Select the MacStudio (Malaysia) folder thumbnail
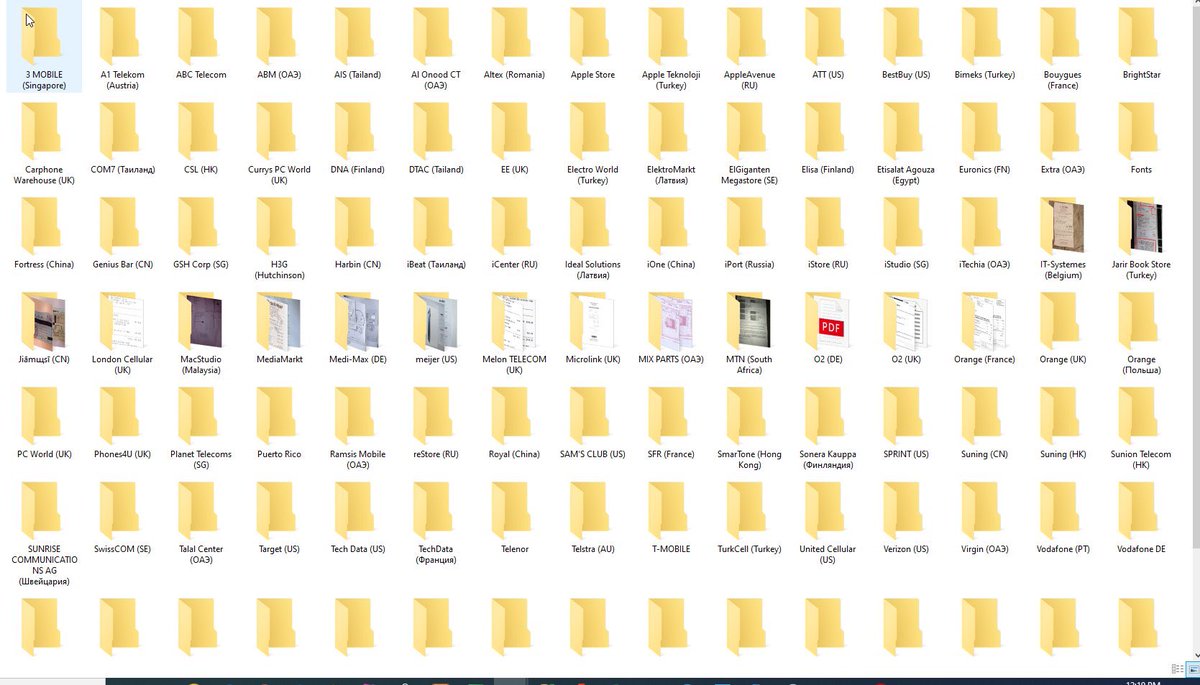Viewport: 1200px width, 685px height. point(200,321)
